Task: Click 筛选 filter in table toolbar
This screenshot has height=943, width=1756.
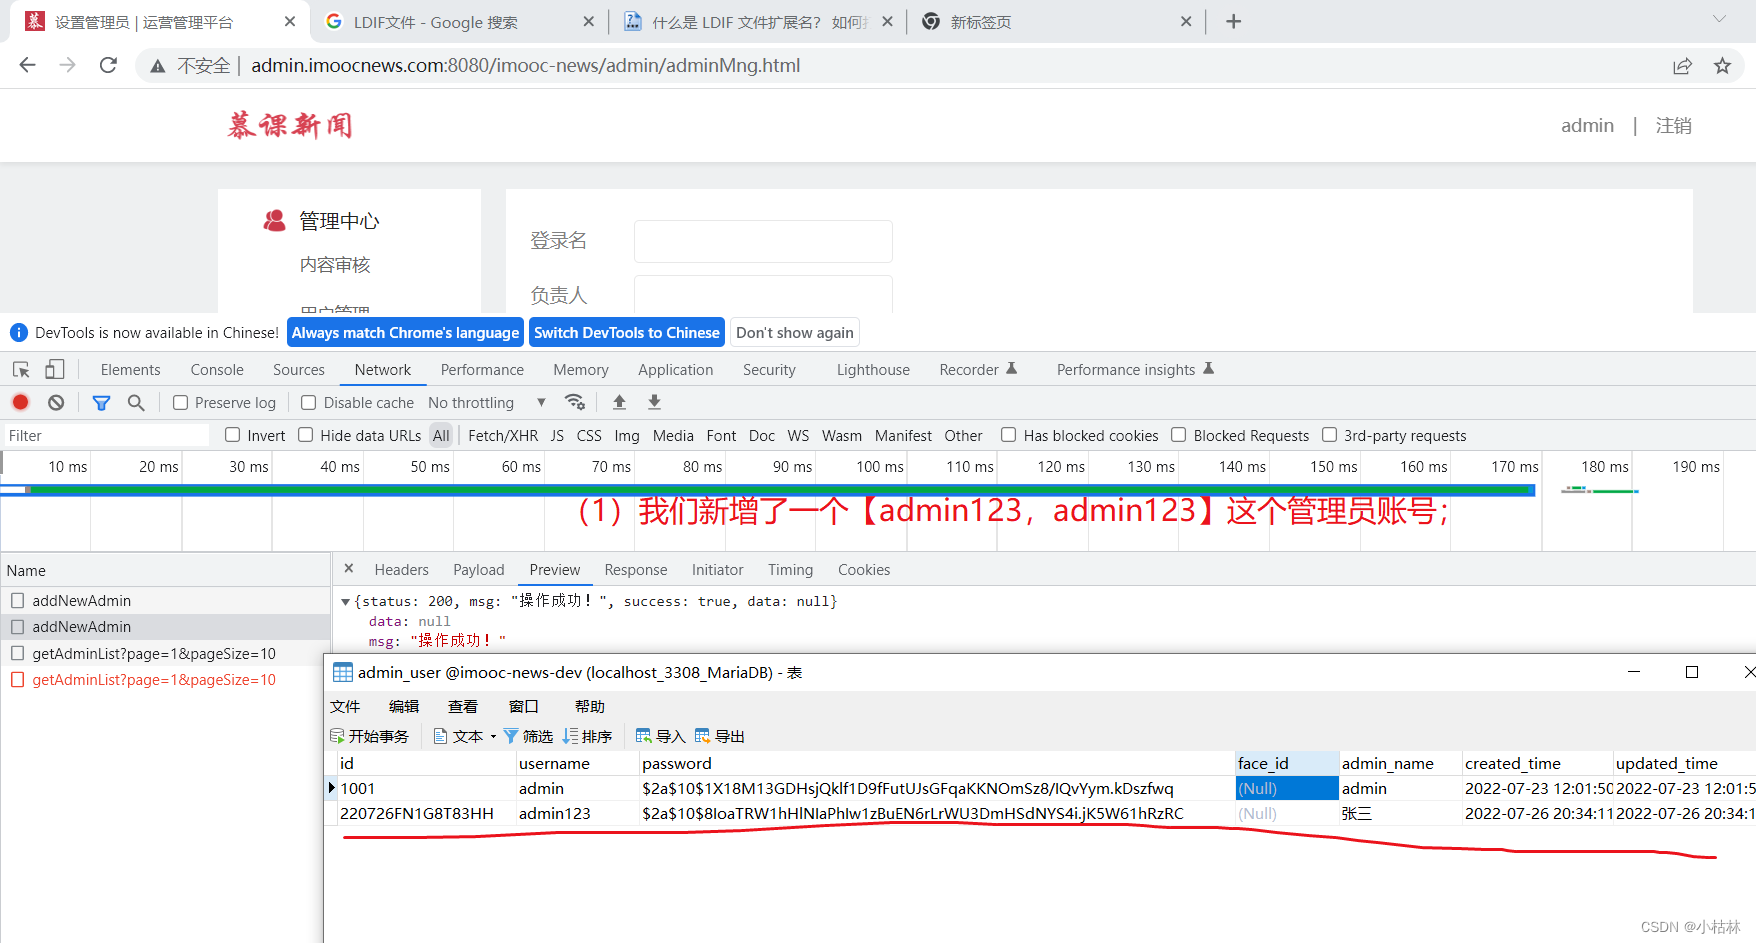Action: pos(528,736)
